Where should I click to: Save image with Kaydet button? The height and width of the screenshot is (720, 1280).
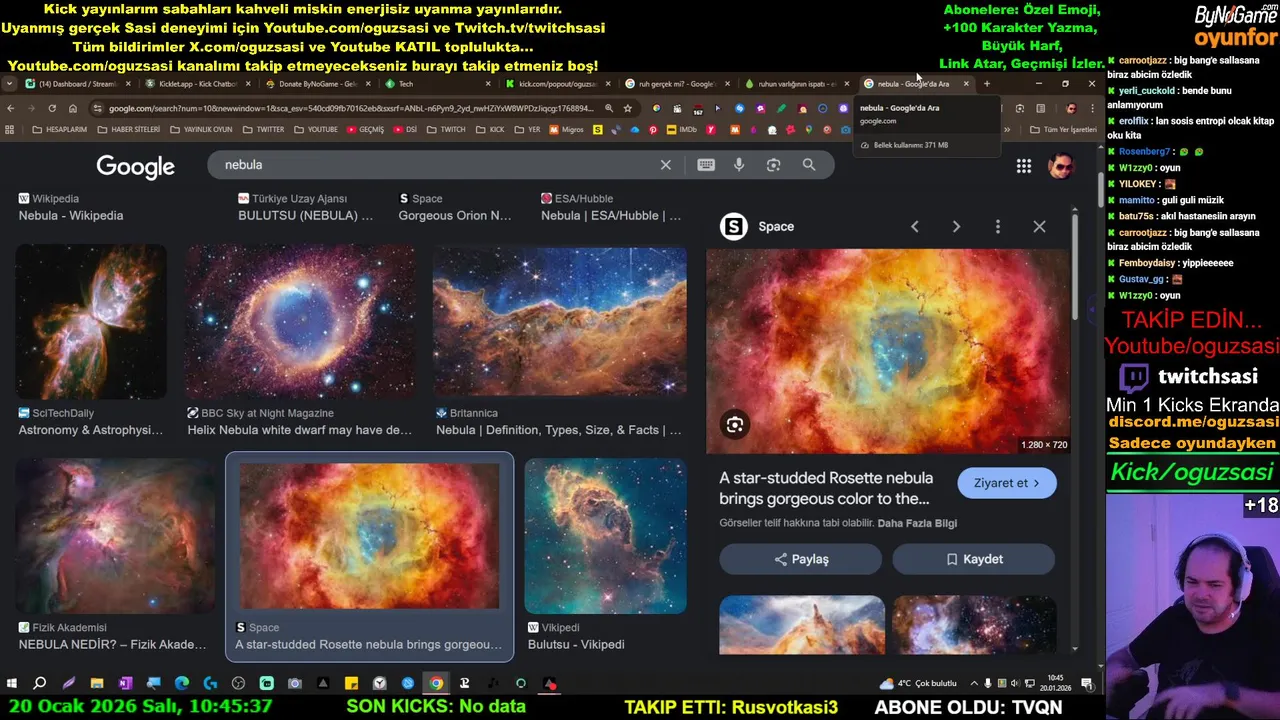[973, 559]
